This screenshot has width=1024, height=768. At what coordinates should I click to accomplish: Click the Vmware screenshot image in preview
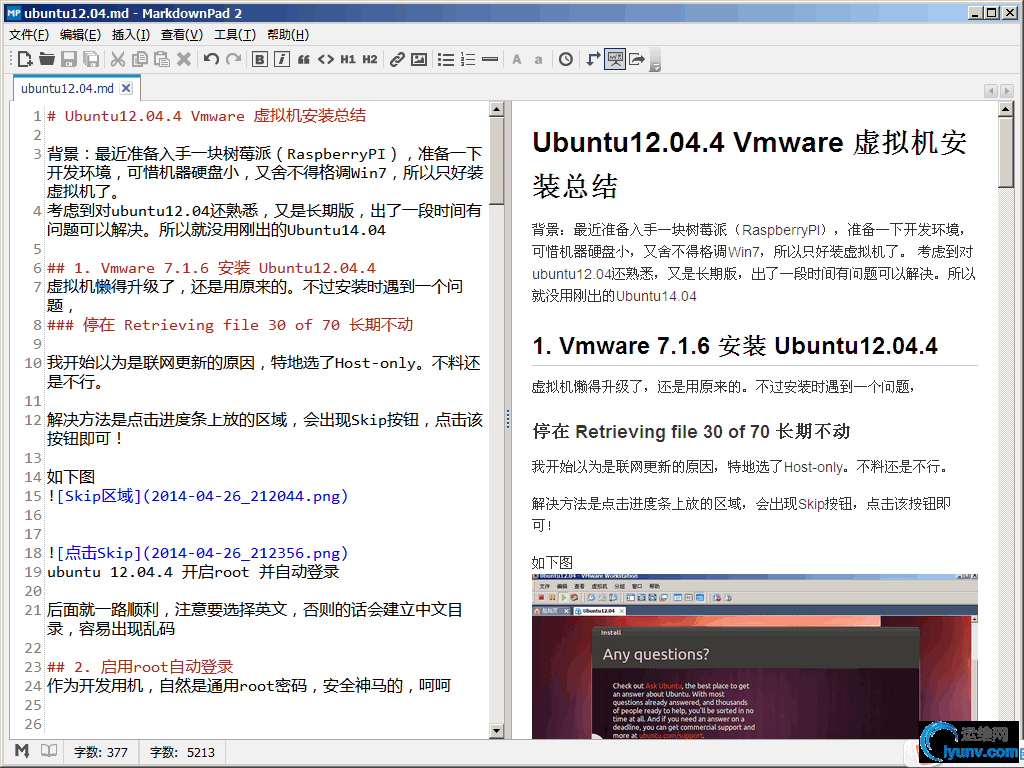[x=754, y=656]
